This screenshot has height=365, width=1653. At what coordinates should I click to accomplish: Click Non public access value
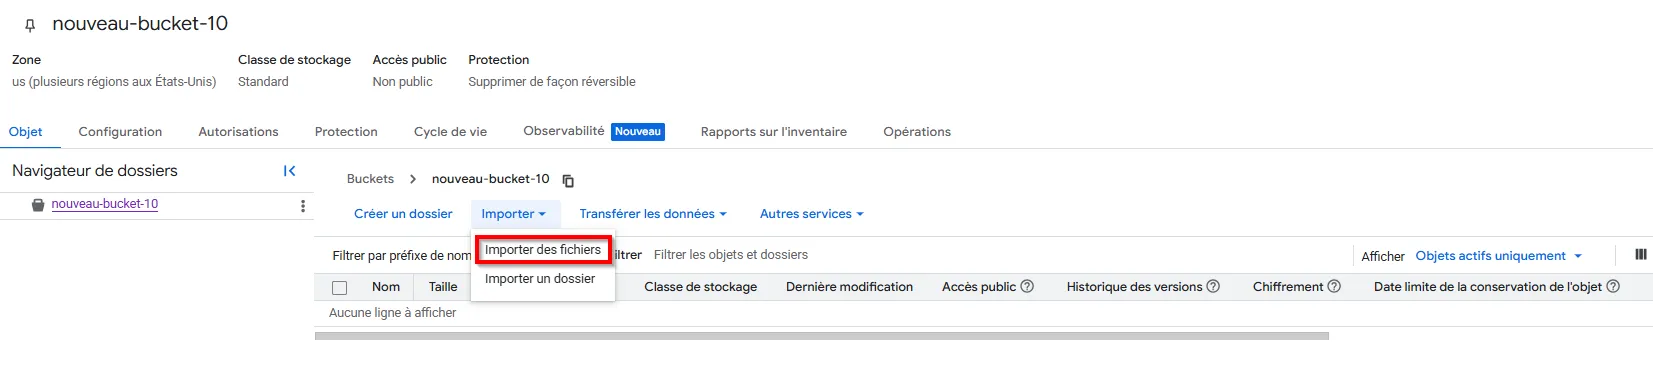(x=403, y=82)
